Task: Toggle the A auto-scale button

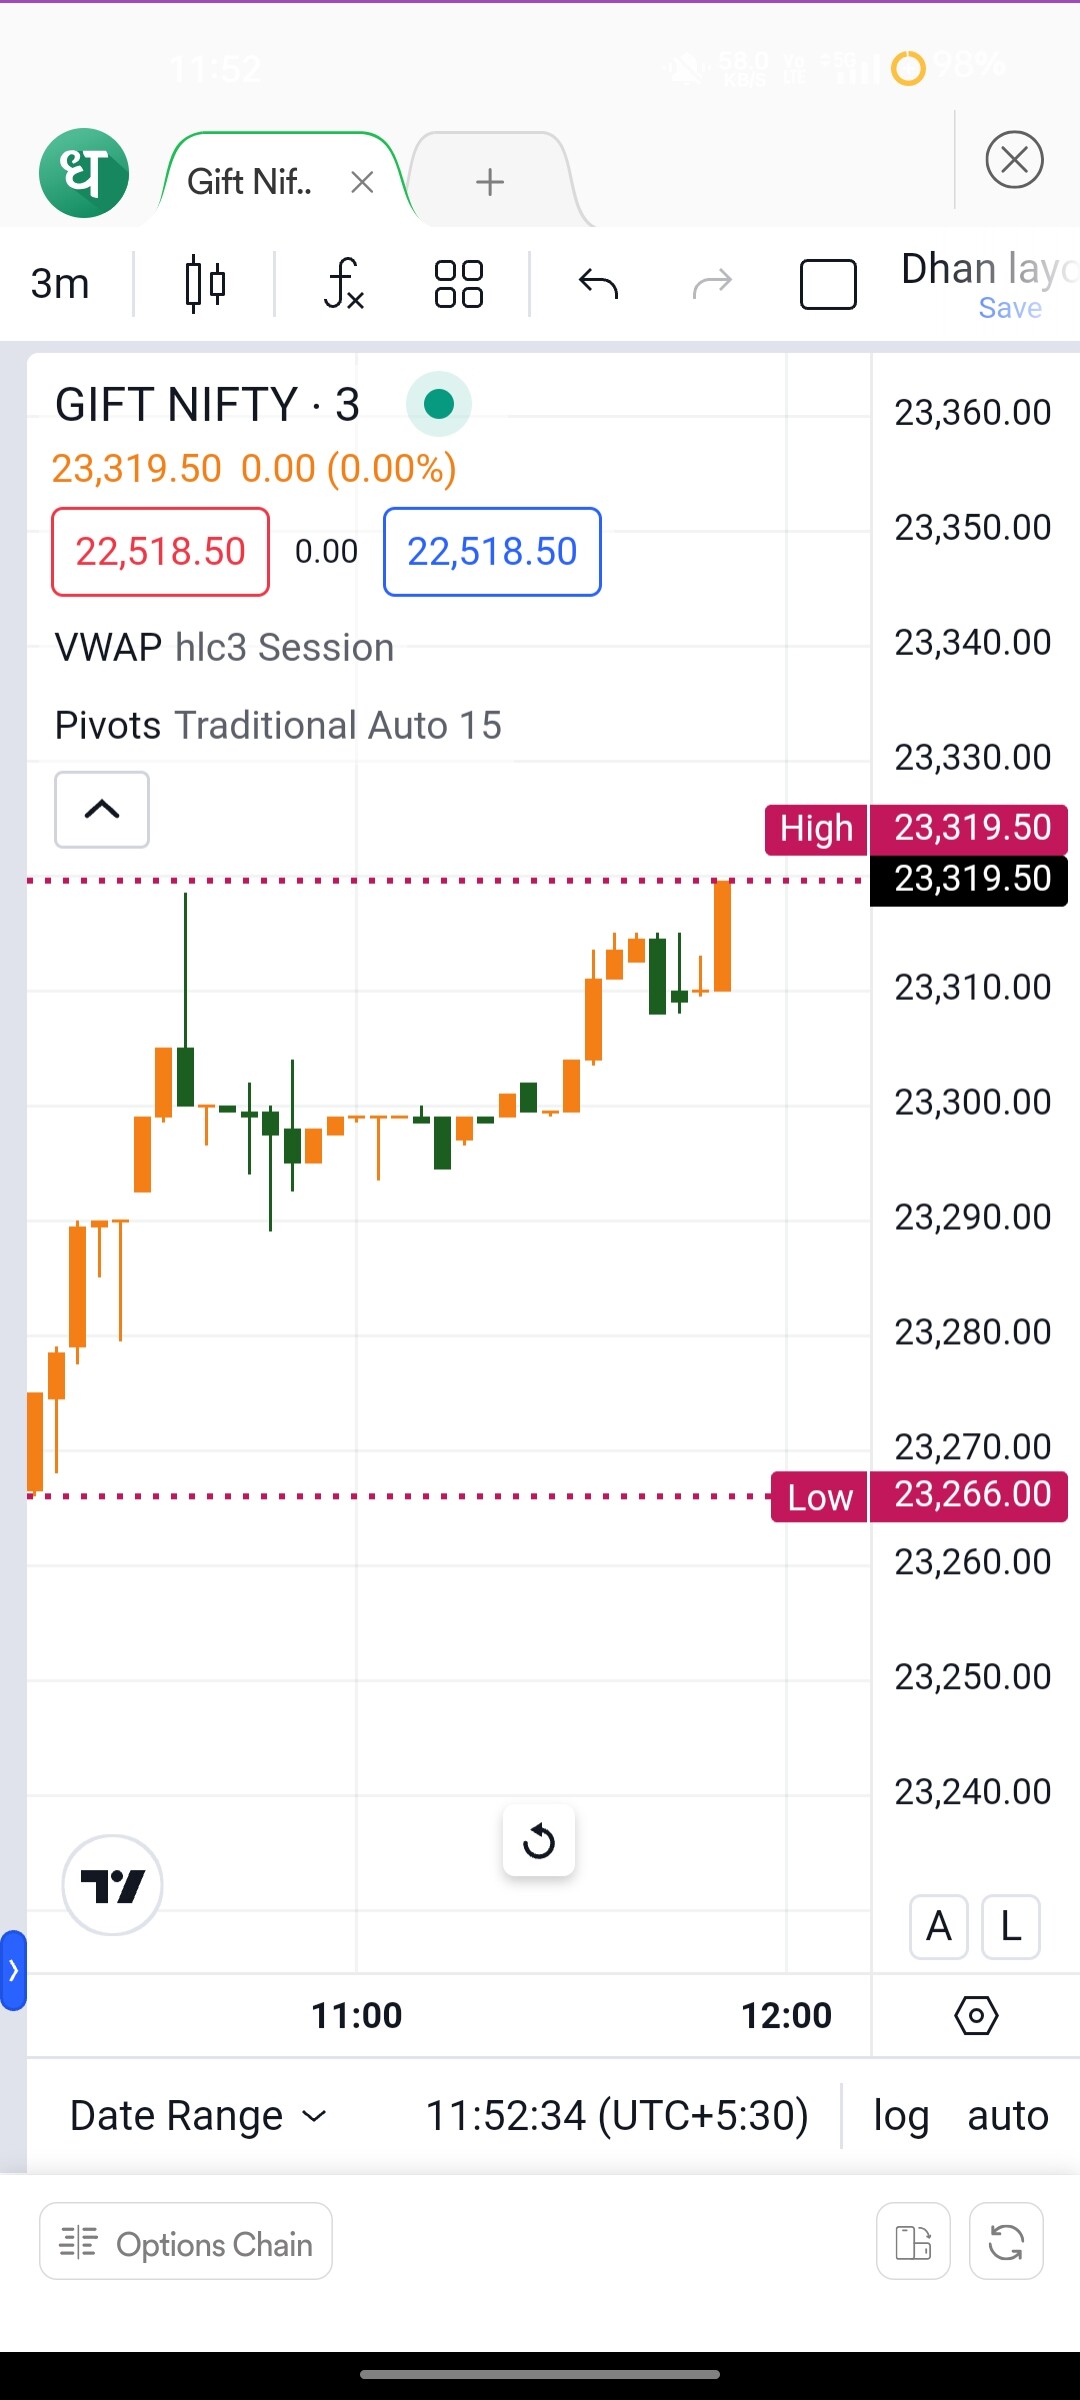Action: pyautogui.click(x=938, y=1926)
